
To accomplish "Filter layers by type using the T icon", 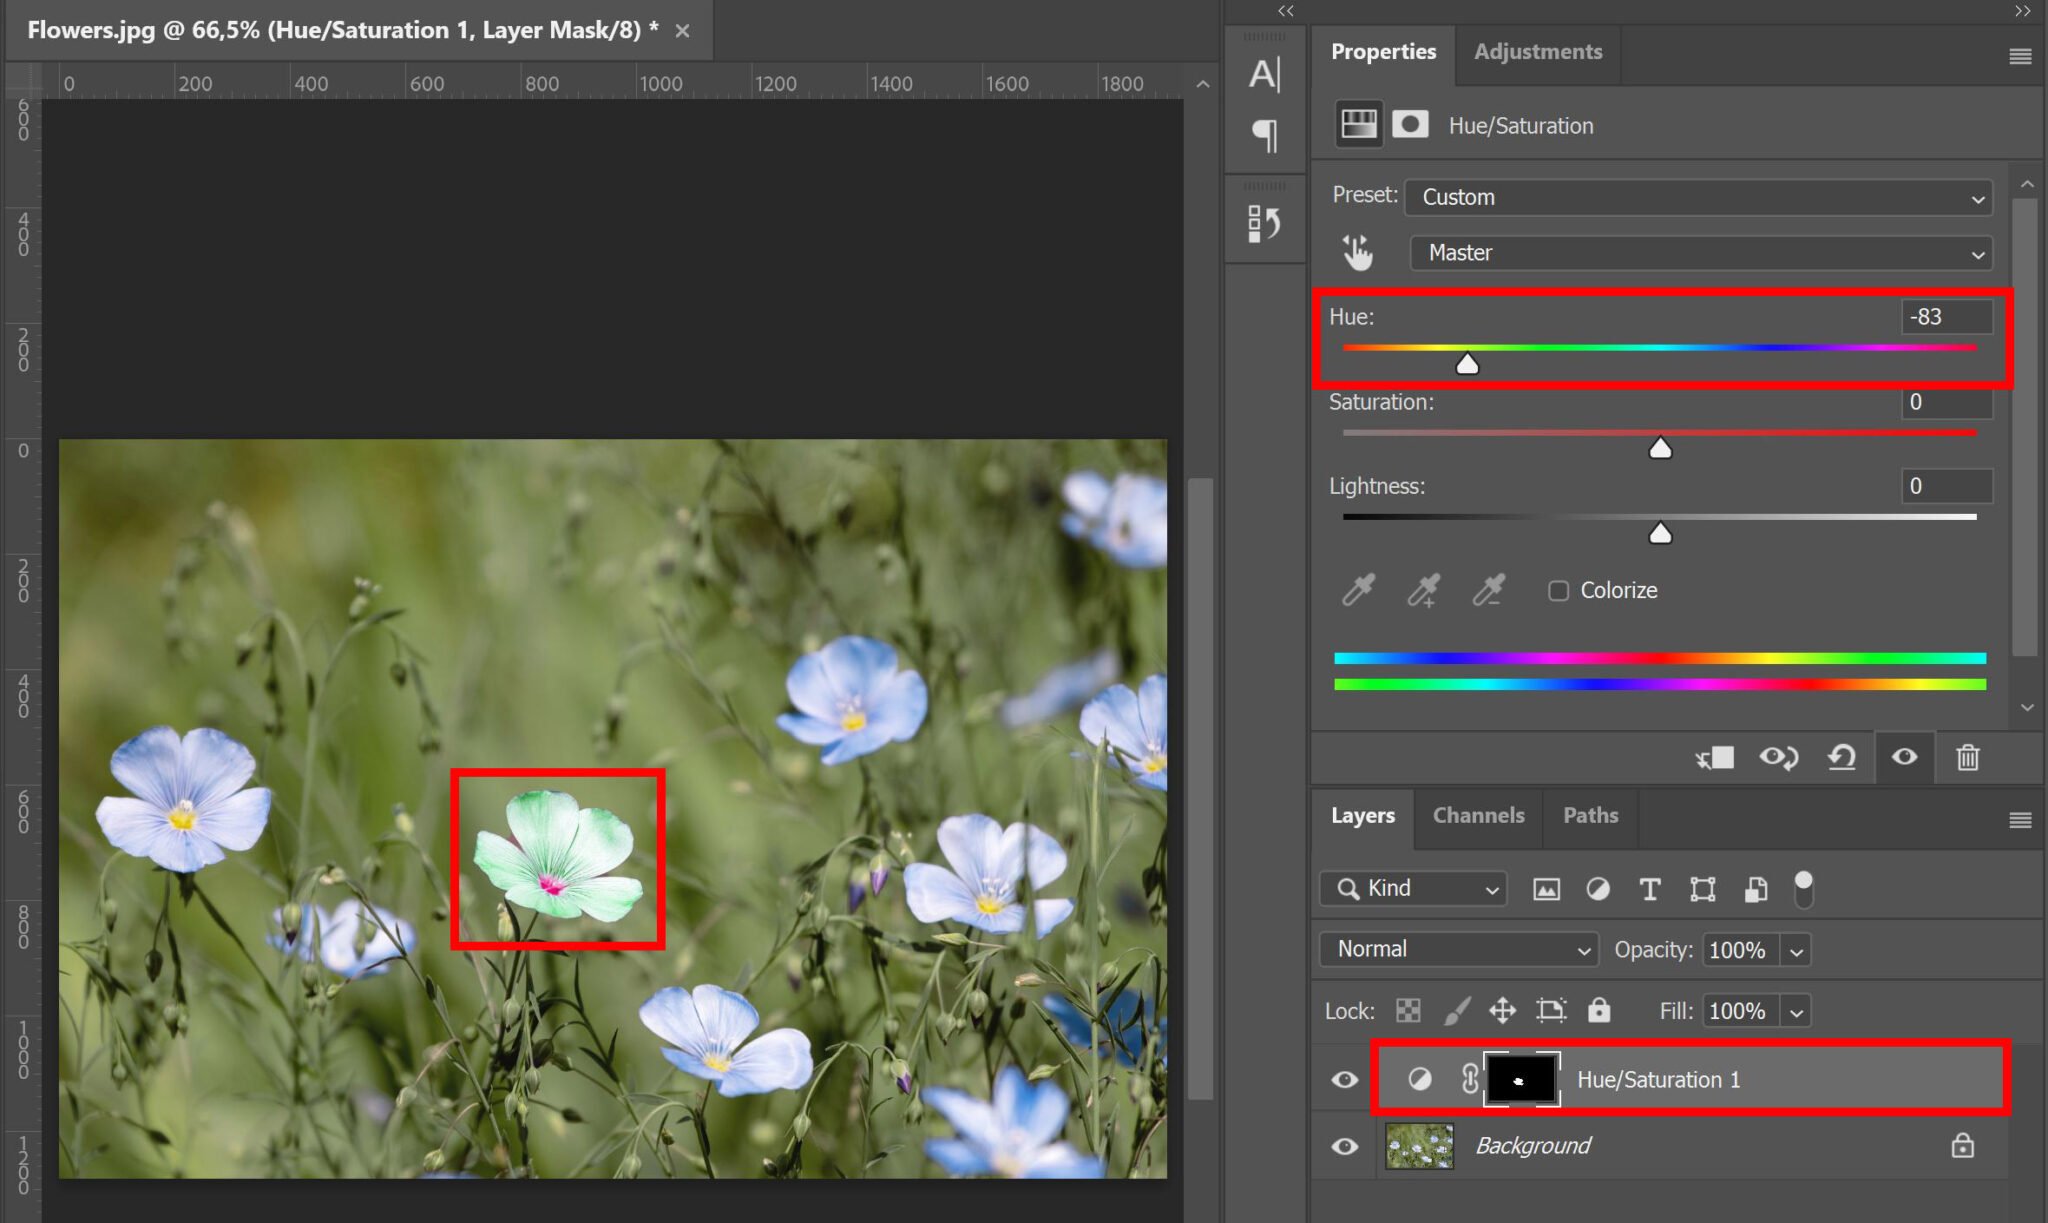I will 1650,888.
